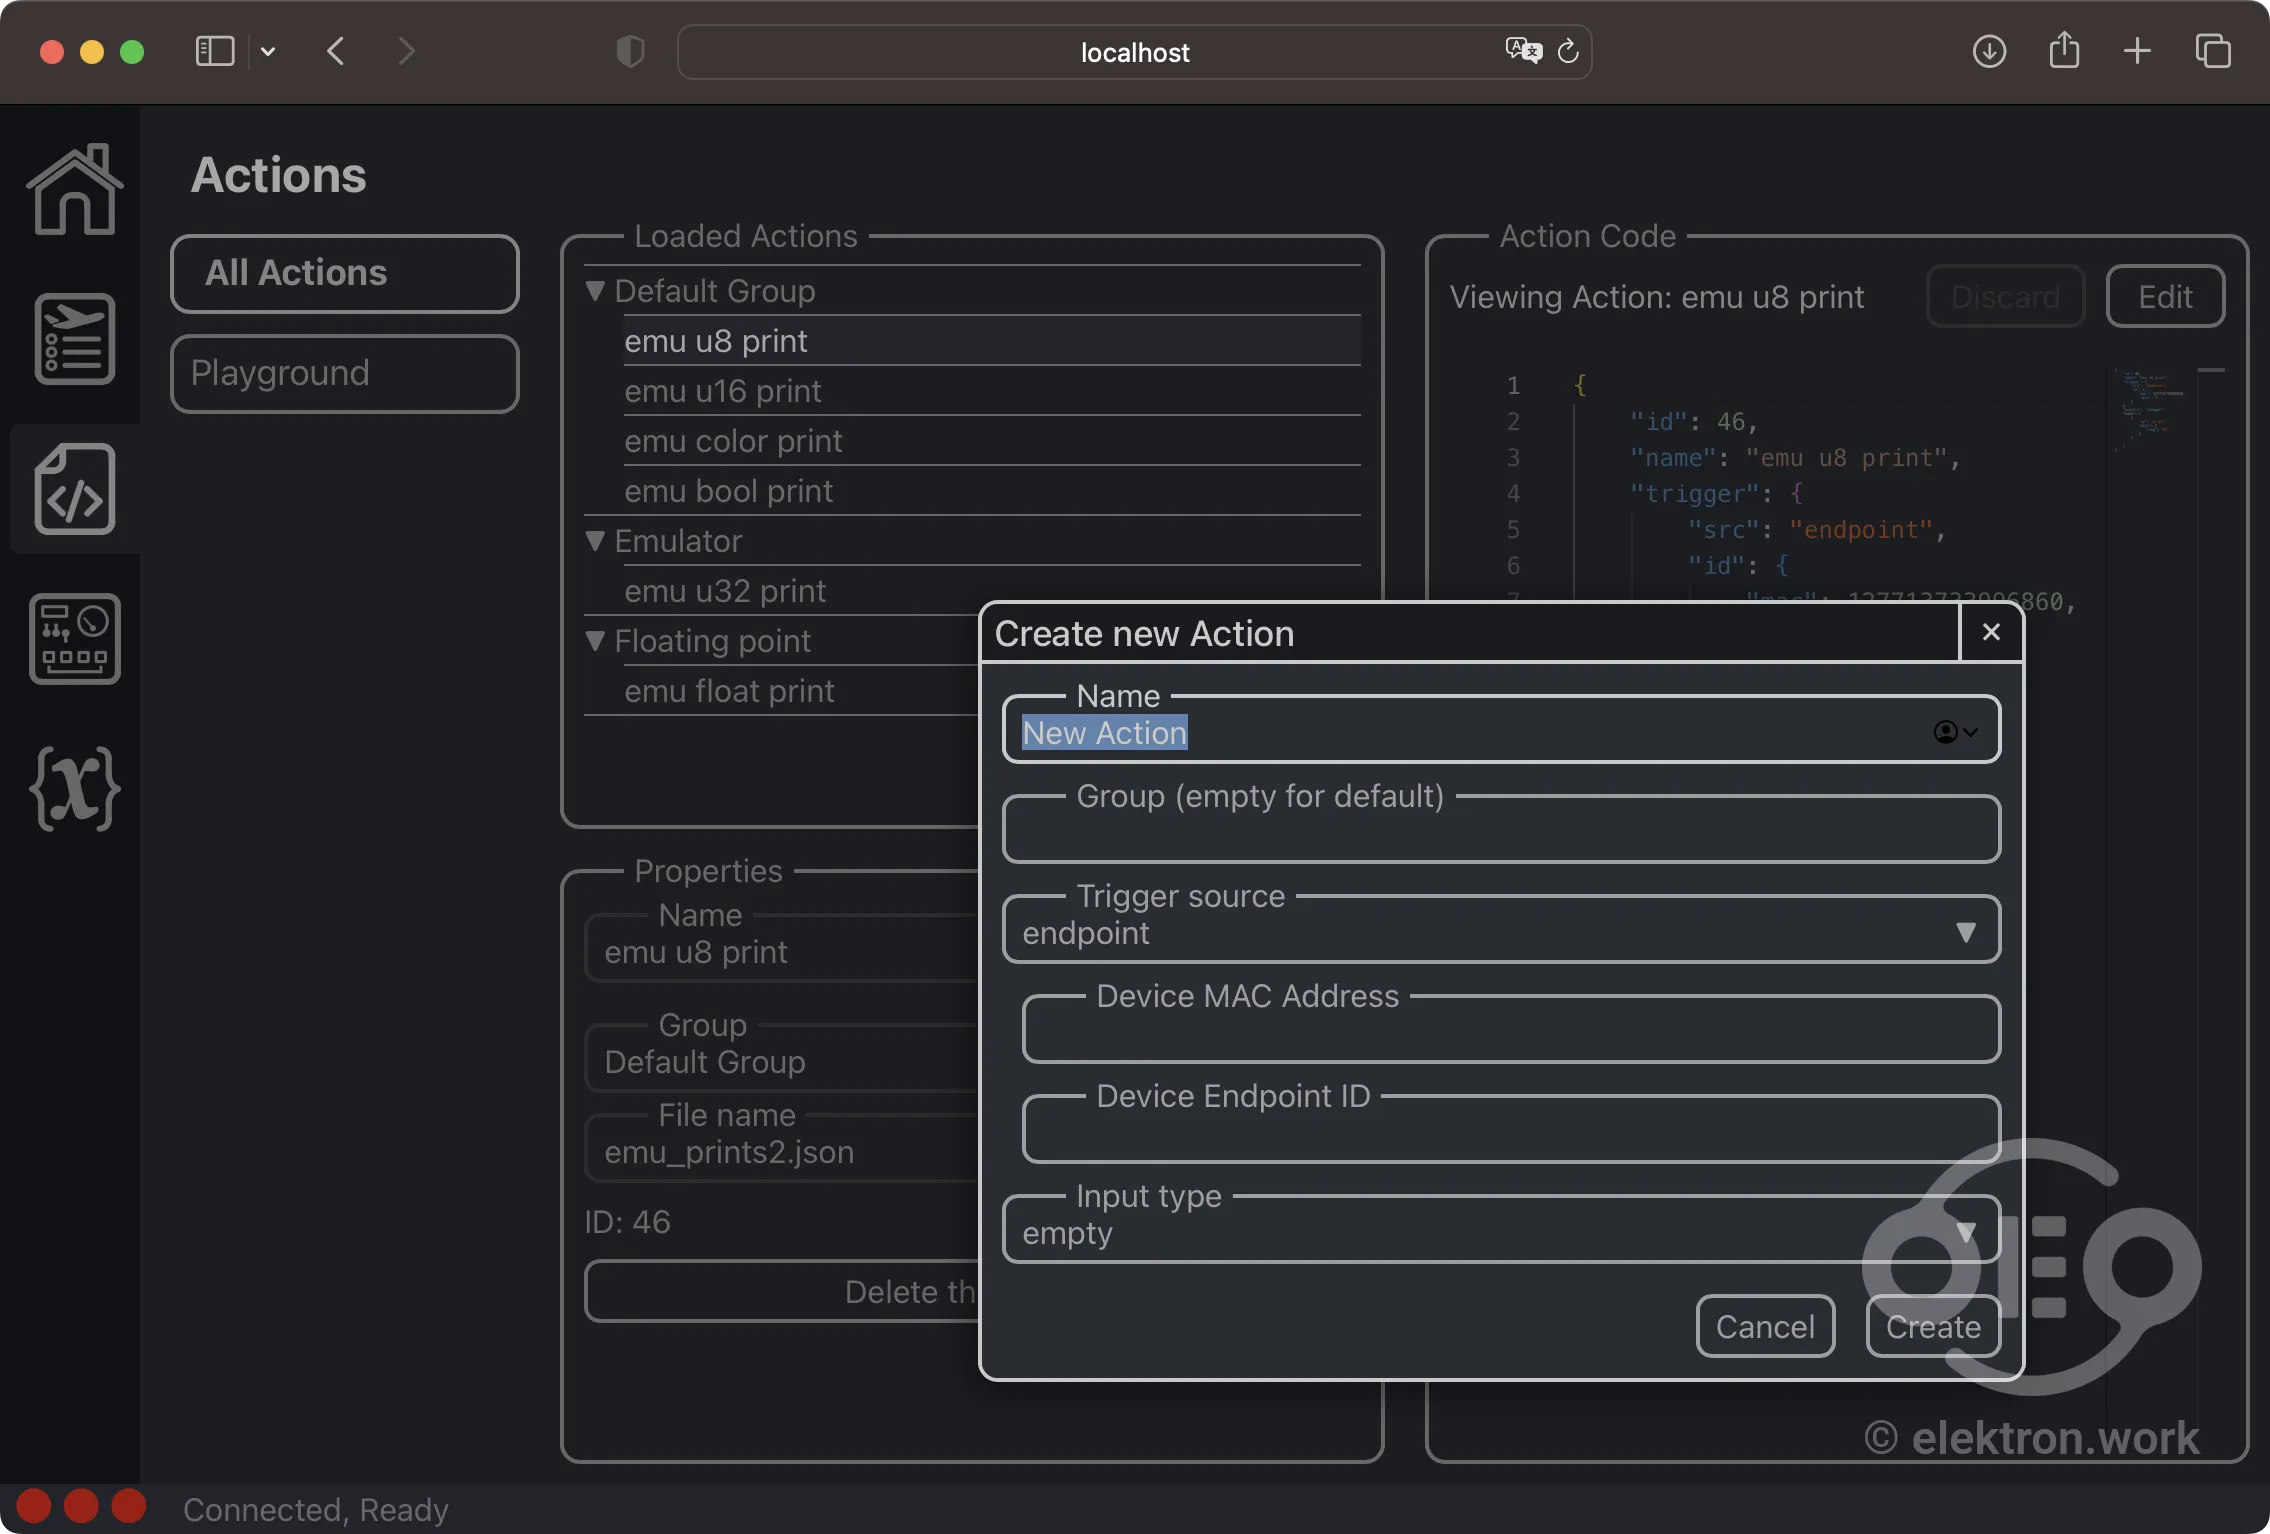
Task: Collapse the Floating point group
Action: 595,641
